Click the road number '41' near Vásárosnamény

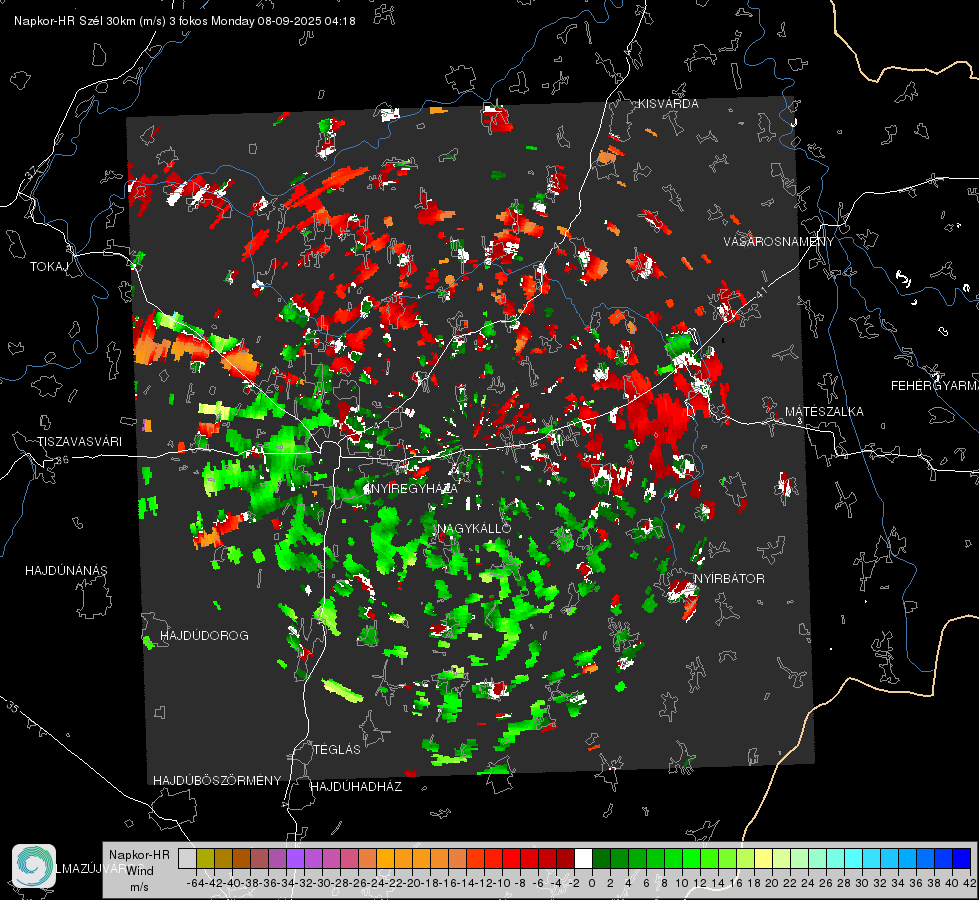[760, 293]
